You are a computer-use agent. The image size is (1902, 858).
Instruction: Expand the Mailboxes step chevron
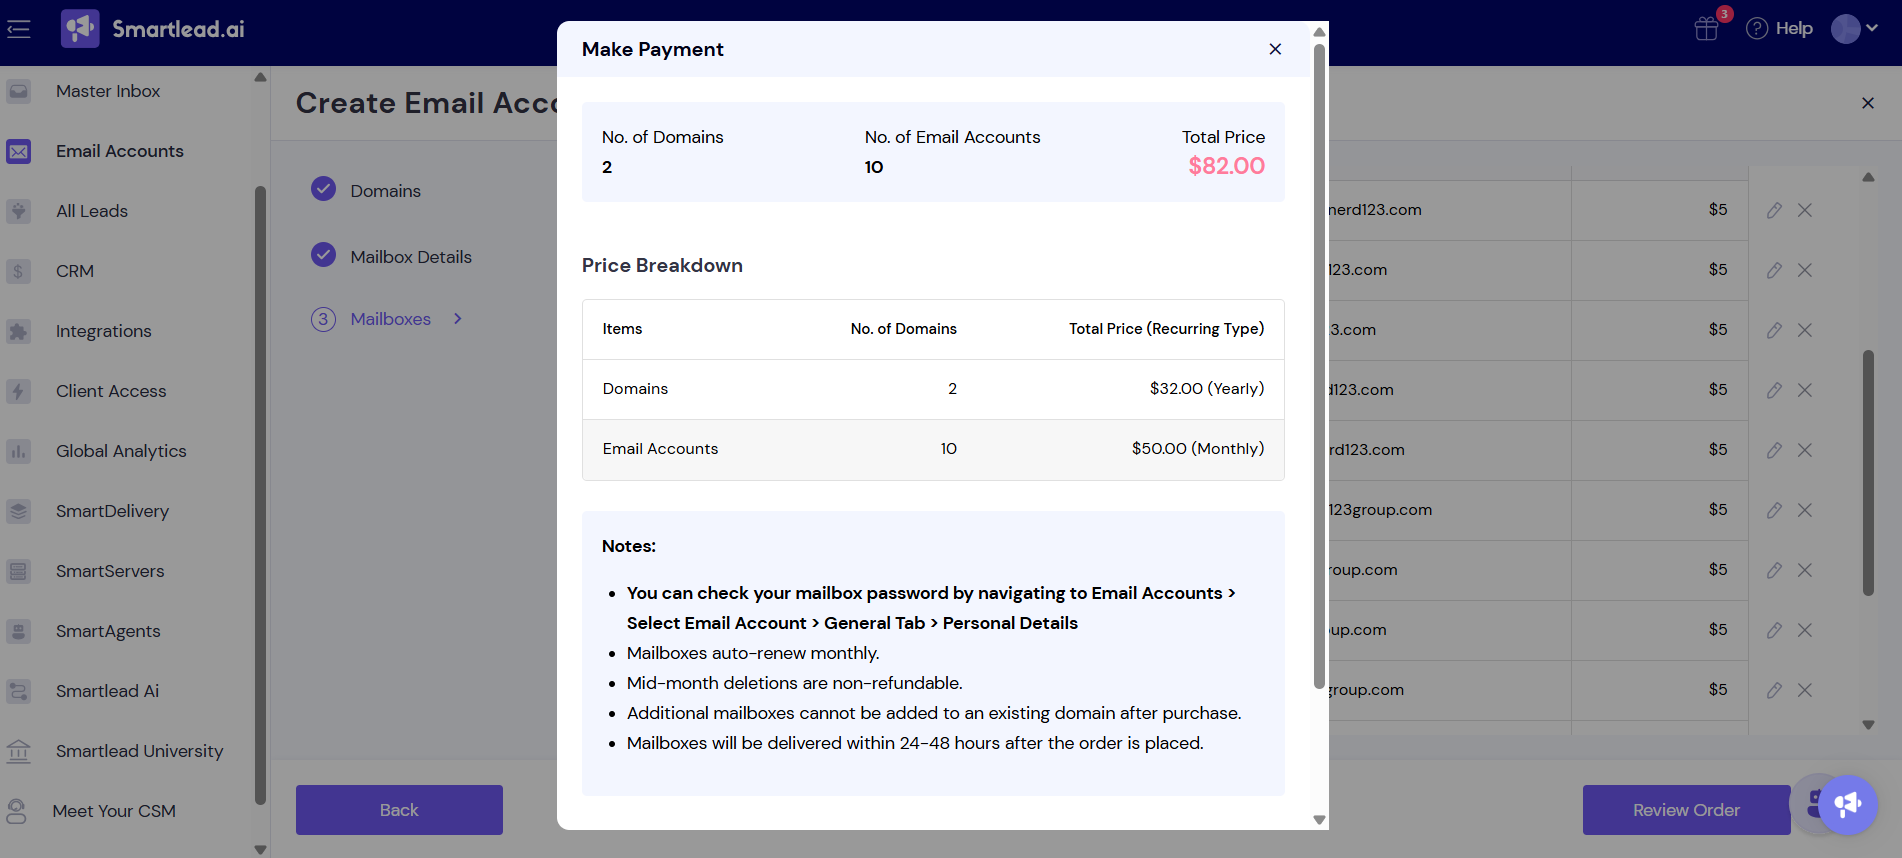[x=458, y=319]
